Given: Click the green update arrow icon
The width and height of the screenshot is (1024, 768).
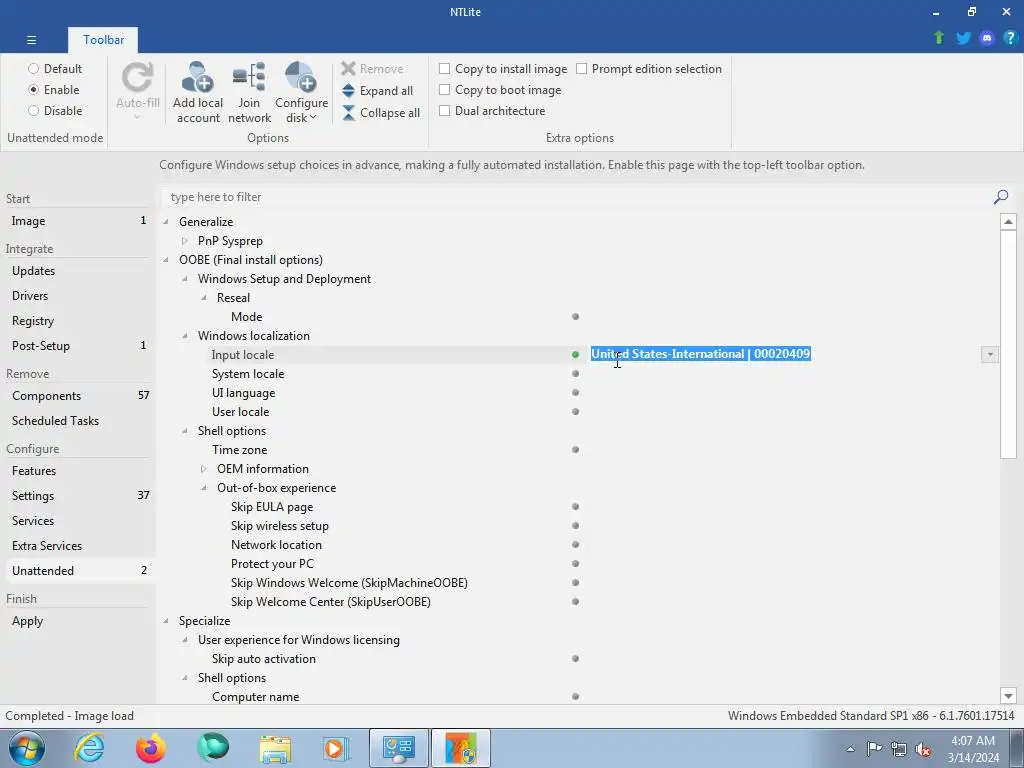Looking at the screenshot, I should click(x=939, y=38).
